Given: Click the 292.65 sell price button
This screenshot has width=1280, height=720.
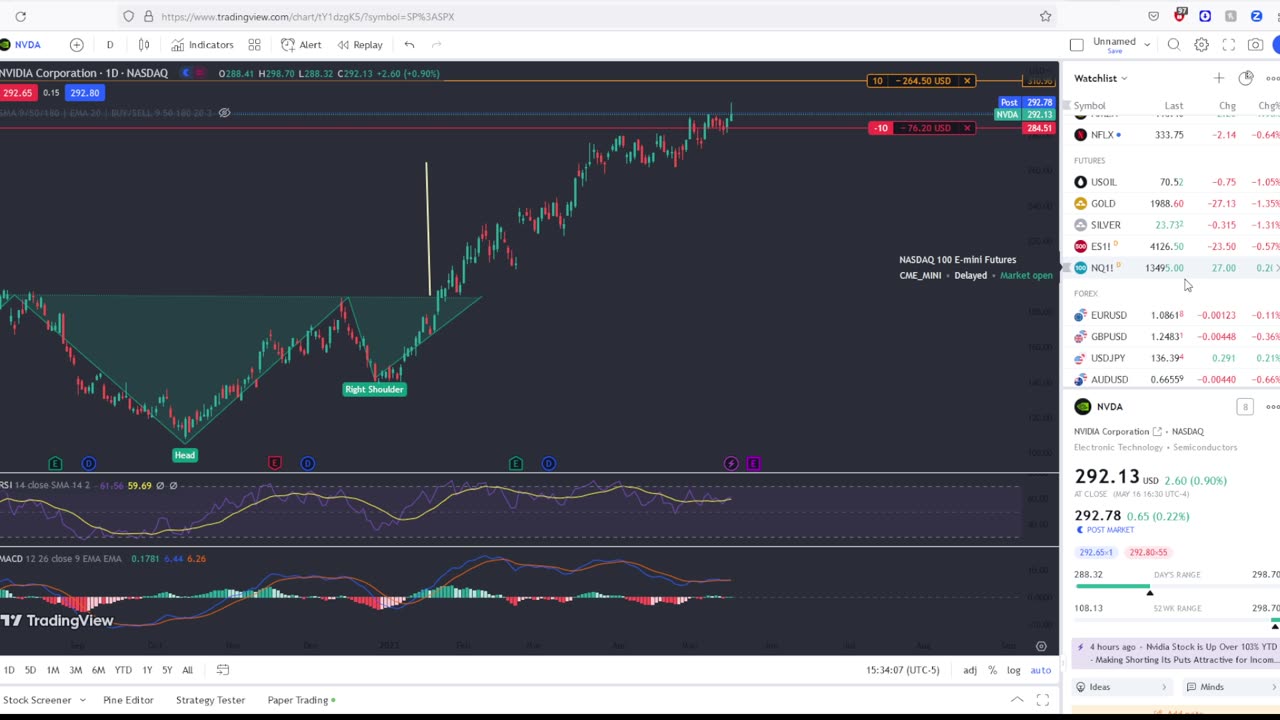Looking at the screenshot, I should tap(18, 93).
